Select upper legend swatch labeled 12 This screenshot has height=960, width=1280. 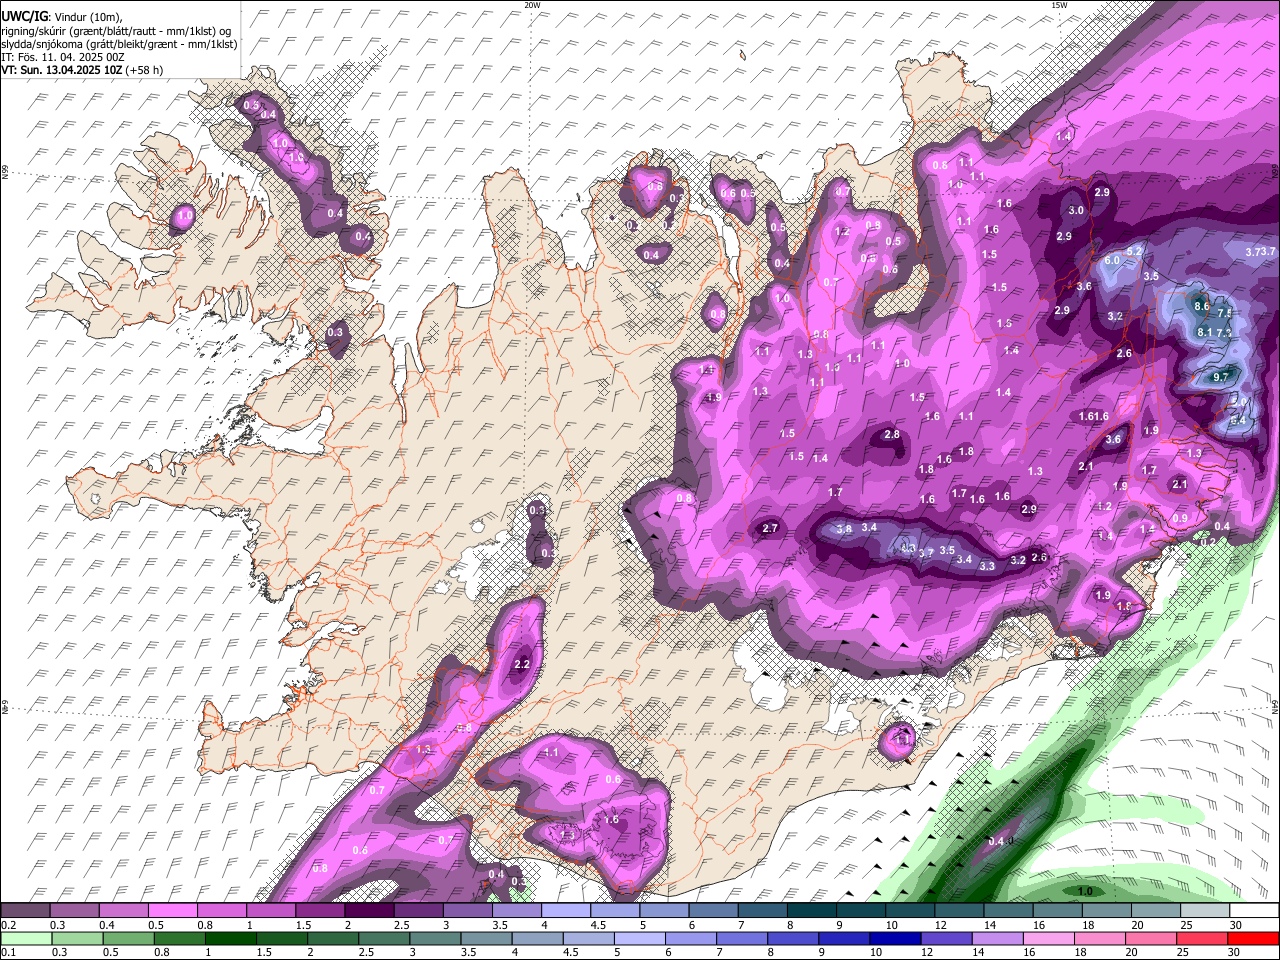point(959,911)
